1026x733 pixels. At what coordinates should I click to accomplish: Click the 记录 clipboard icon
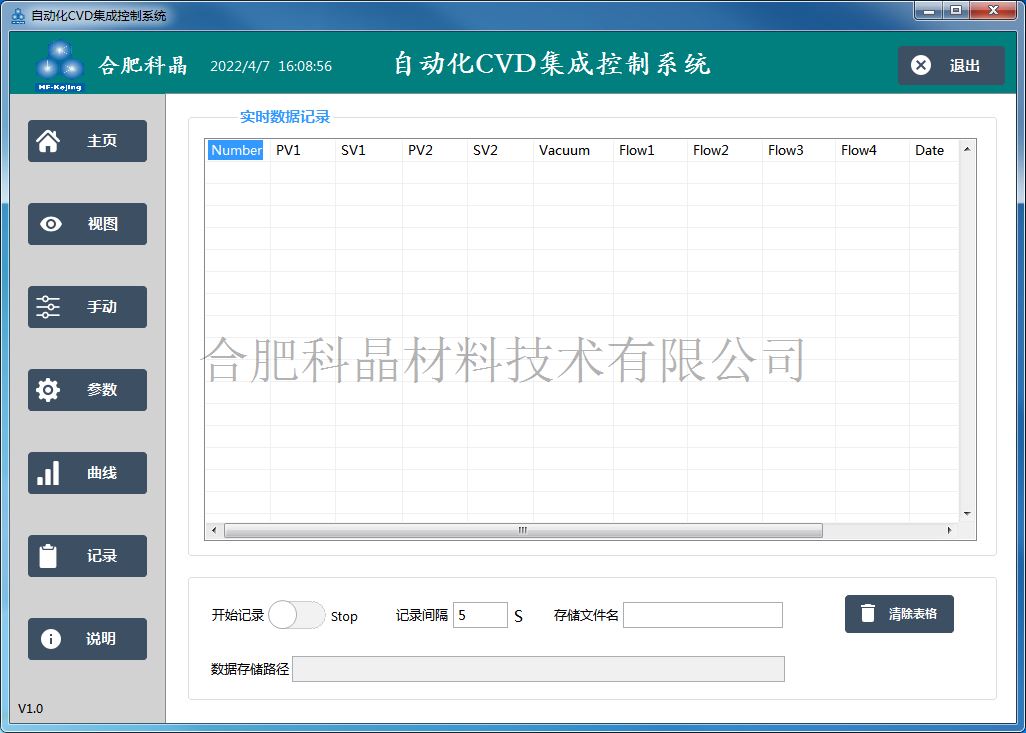click(x=48, y=556)
